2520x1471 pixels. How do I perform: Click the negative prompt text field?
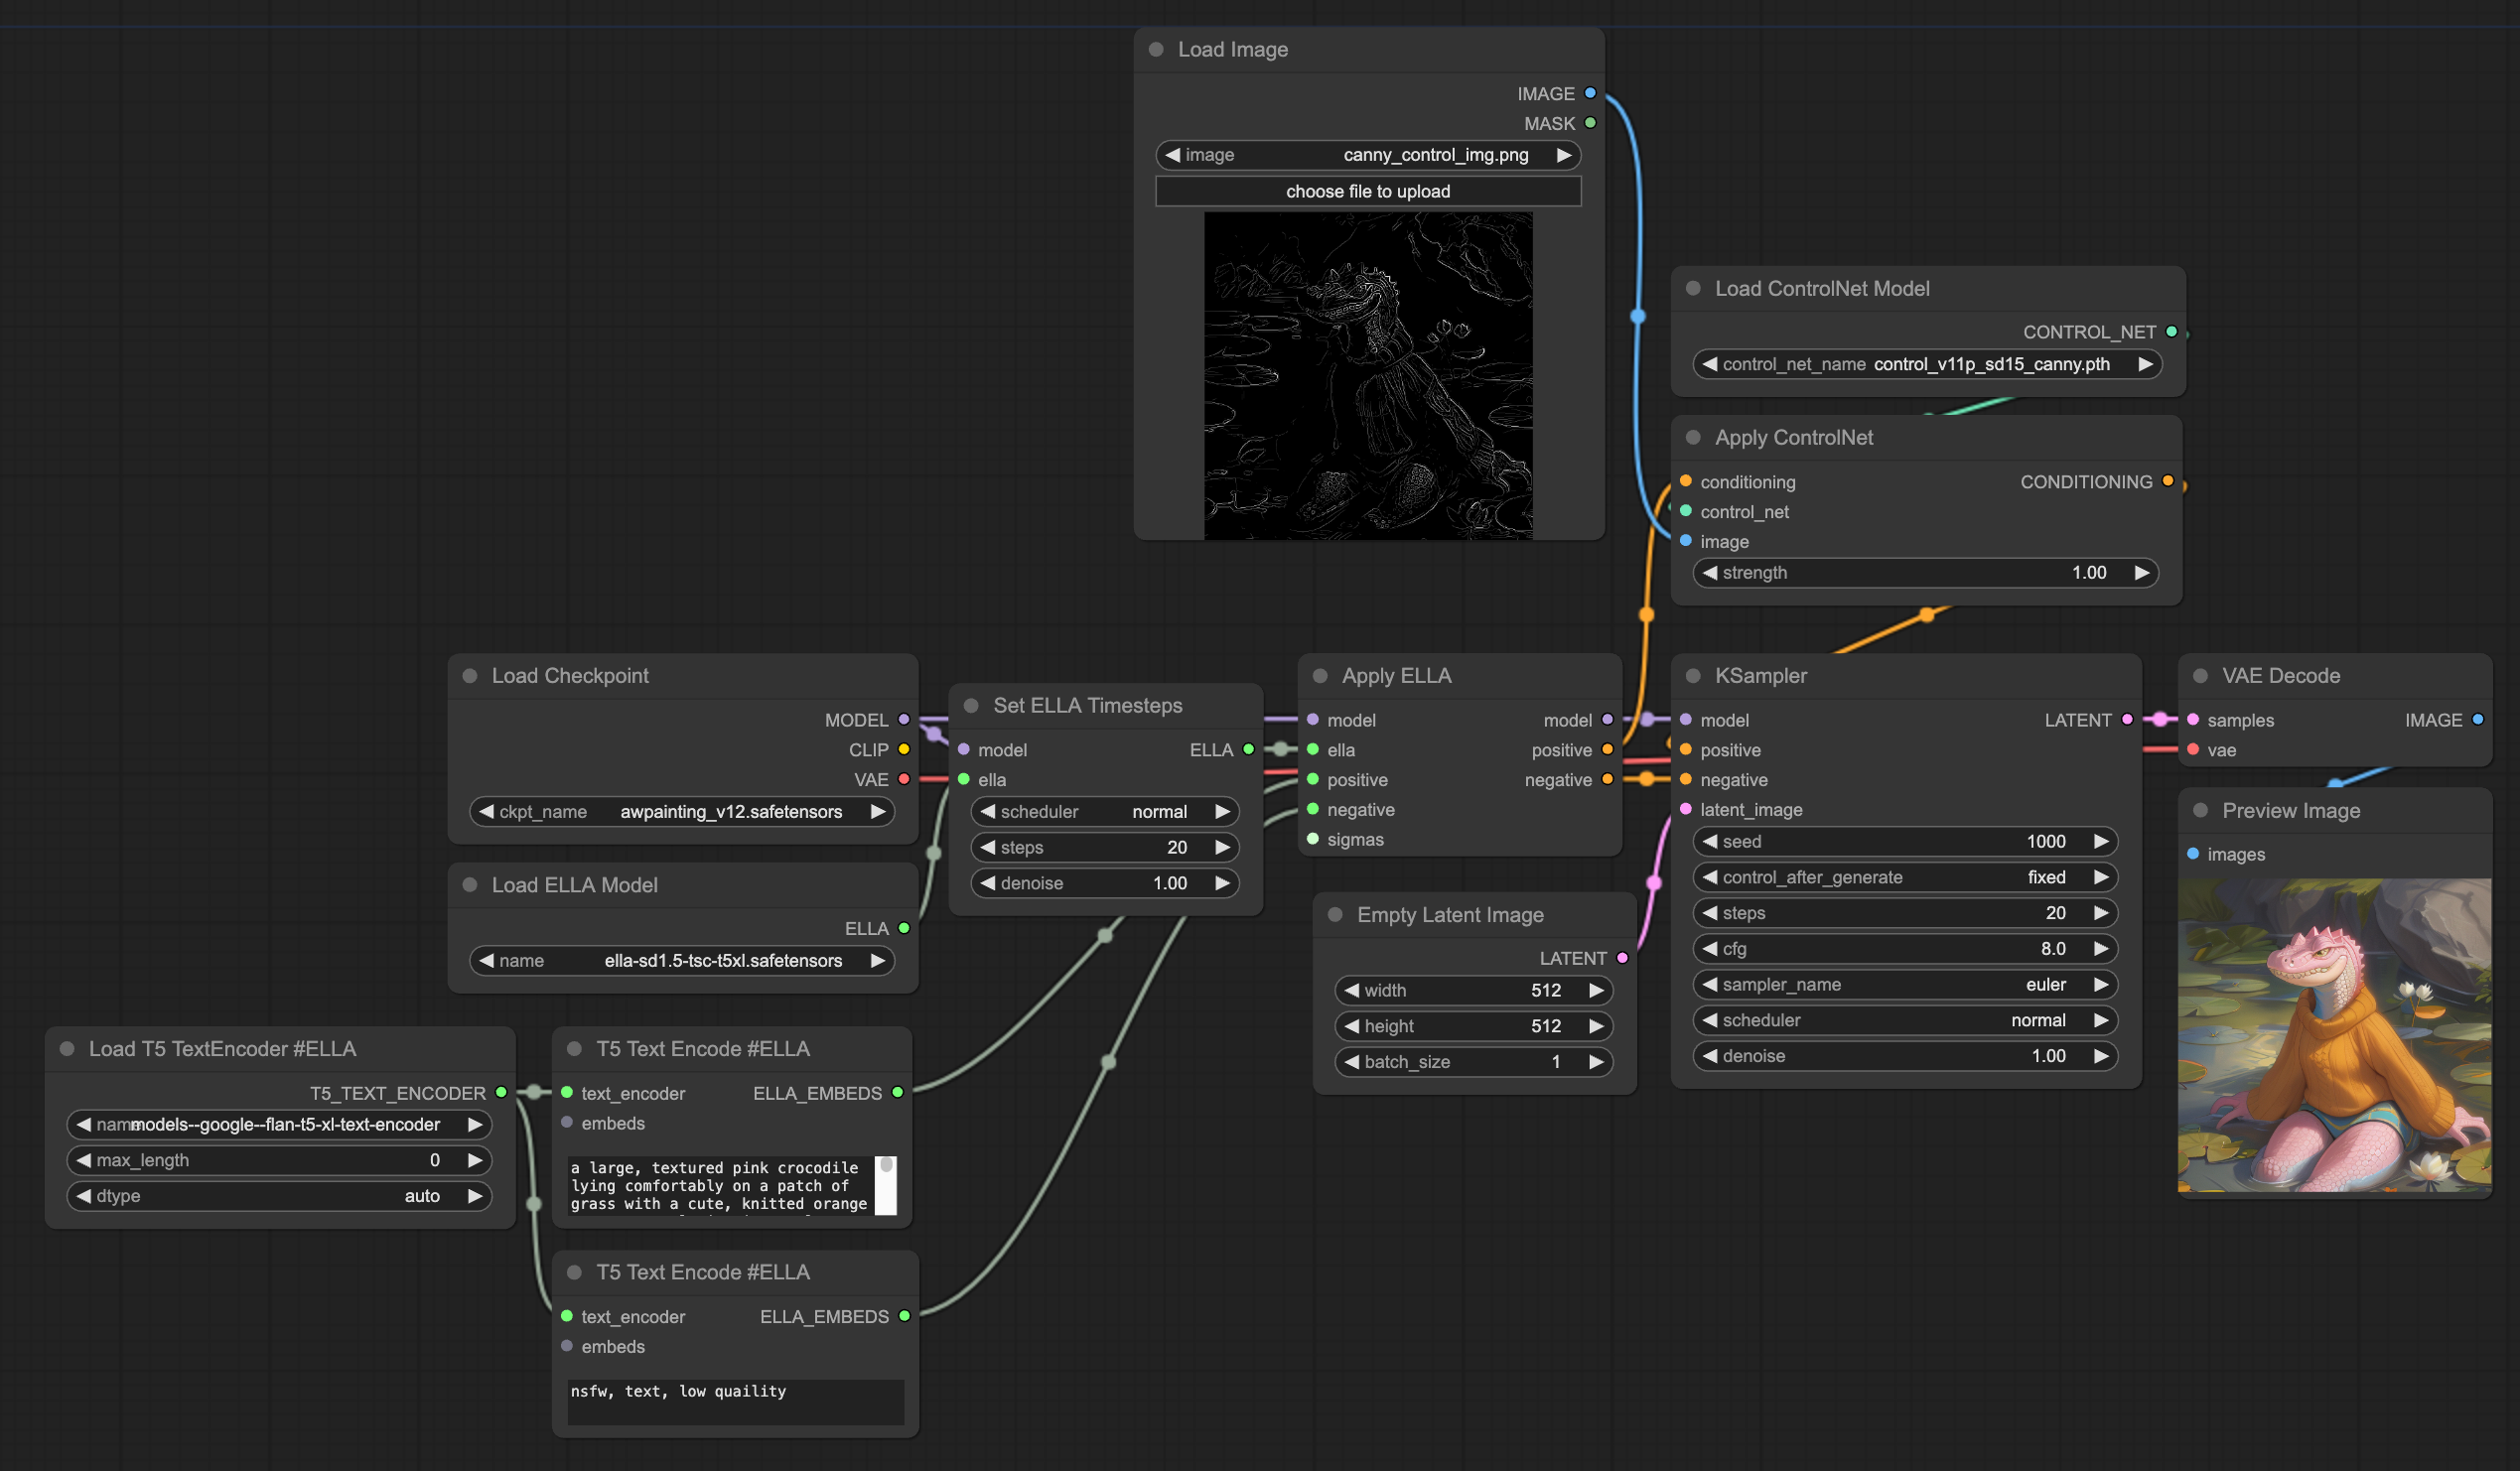coord(735,1400)
